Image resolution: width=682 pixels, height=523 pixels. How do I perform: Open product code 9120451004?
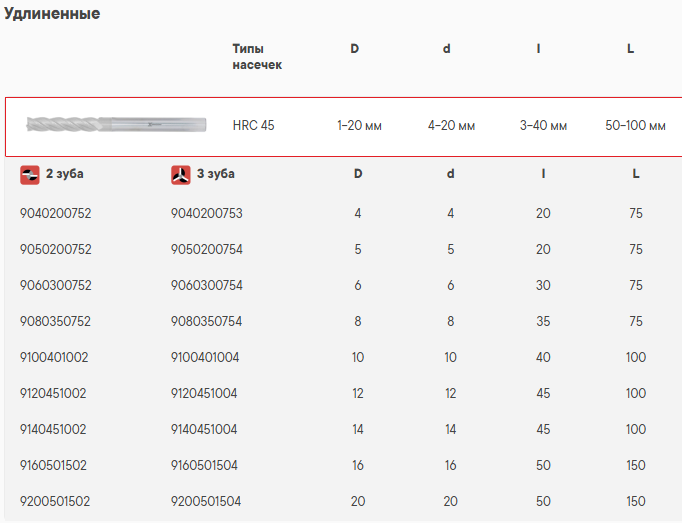(x=205, y=393)
